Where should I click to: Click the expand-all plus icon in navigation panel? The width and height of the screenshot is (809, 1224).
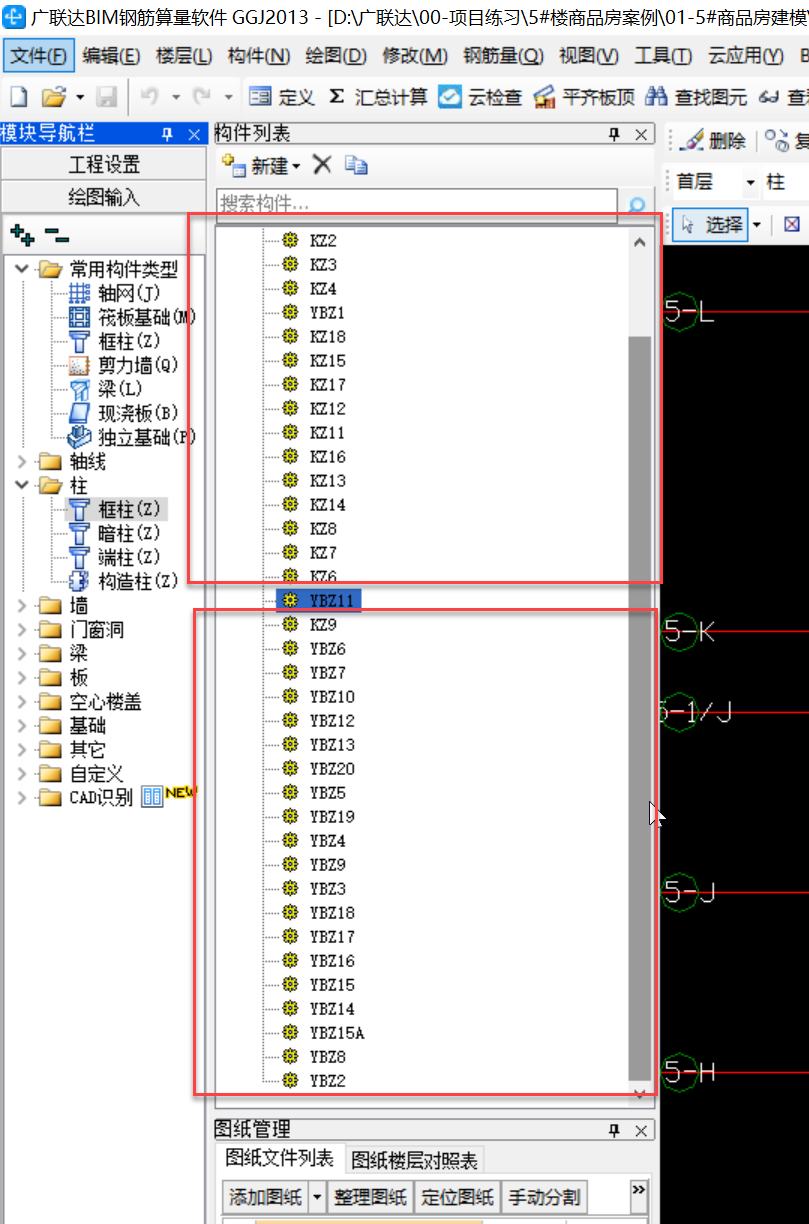point(22,235)
